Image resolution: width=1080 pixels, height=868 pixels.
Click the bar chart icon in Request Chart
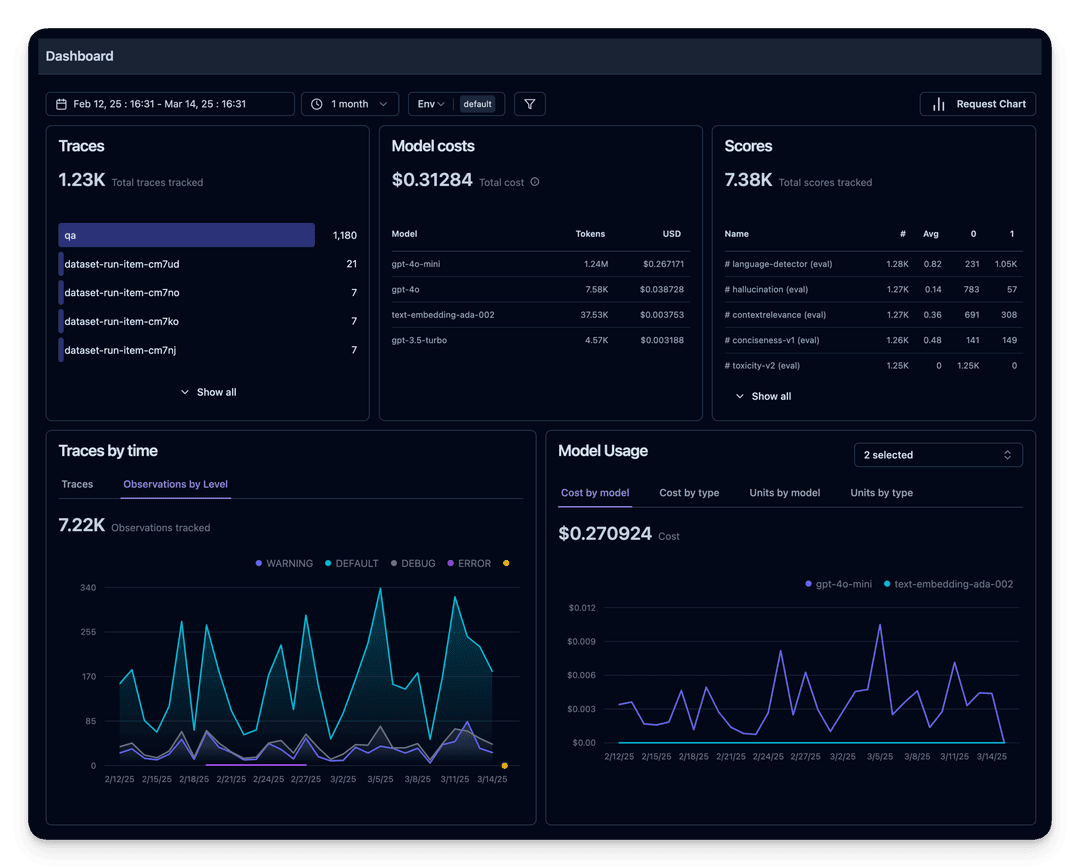pyautogui.click(x=938, y=104)
